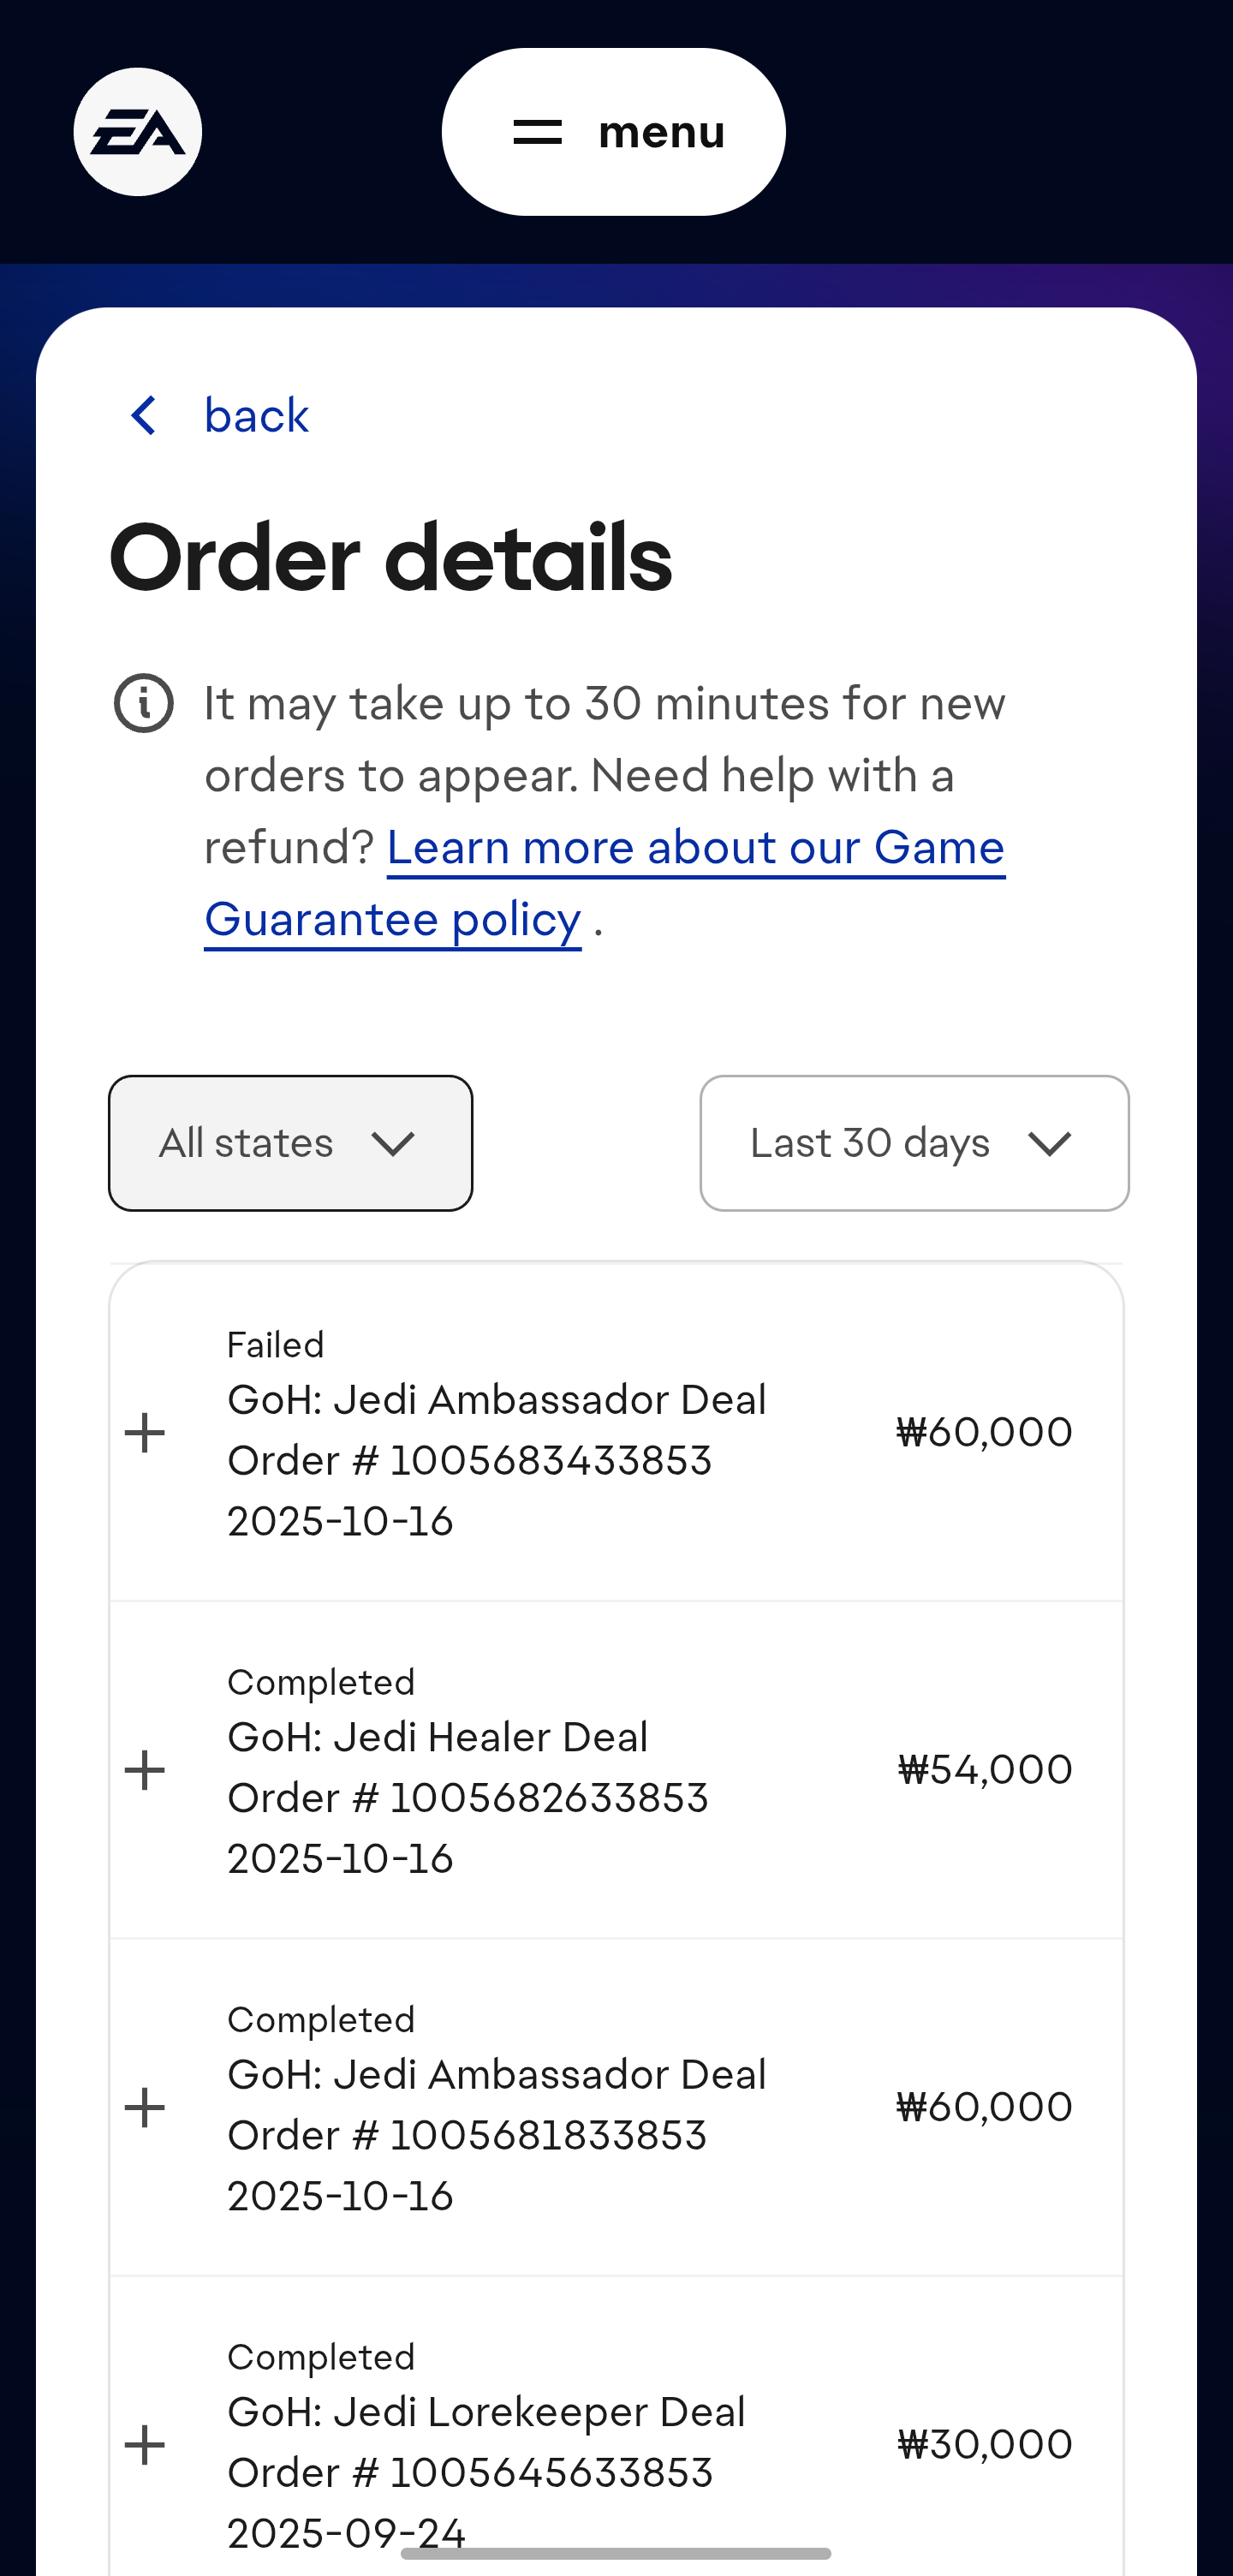Tap the ₩54,000 price of Healer Deal
Viewport: 1233px width, 2576px height.
tap(985, 1770)
